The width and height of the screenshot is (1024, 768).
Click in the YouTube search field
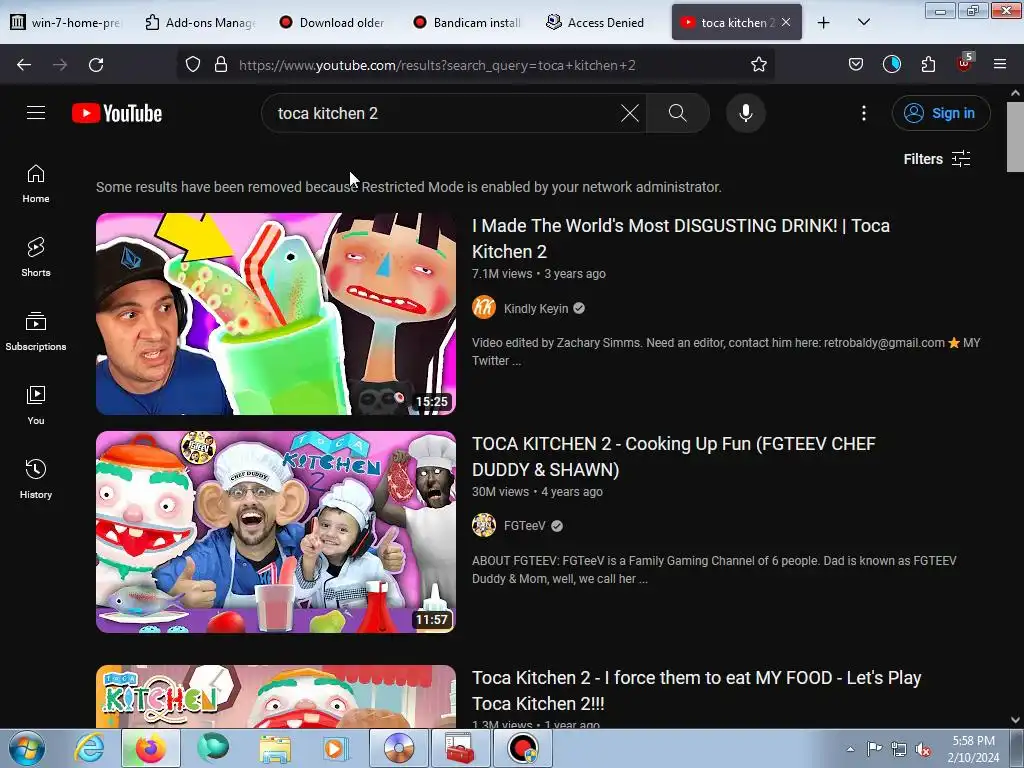tap(444, 113)
